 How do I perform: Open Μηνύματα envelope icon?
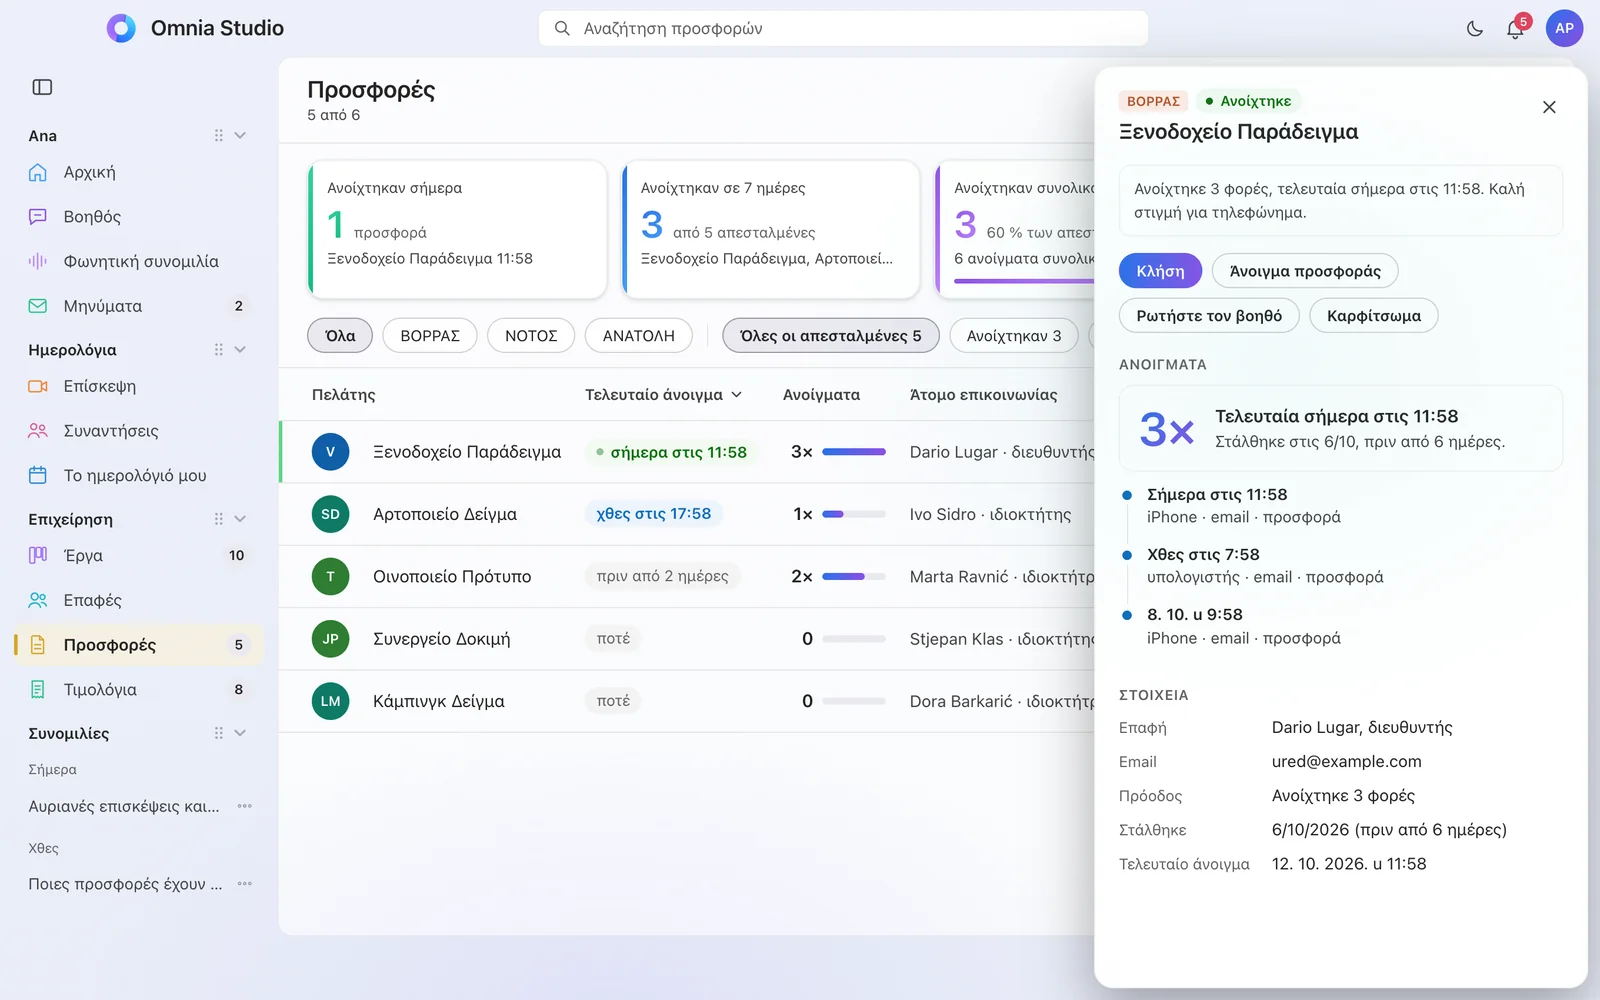pyautogui.click(x=38, y=306)
